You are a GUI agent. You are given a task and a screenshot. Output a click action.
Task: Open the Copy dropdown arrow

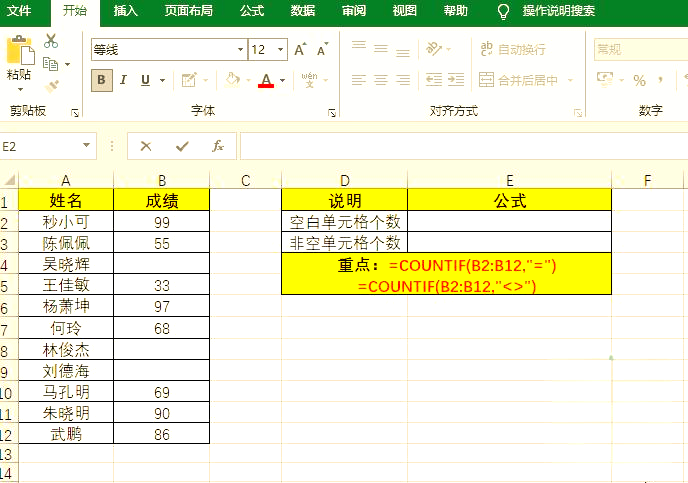click(68, 64)
